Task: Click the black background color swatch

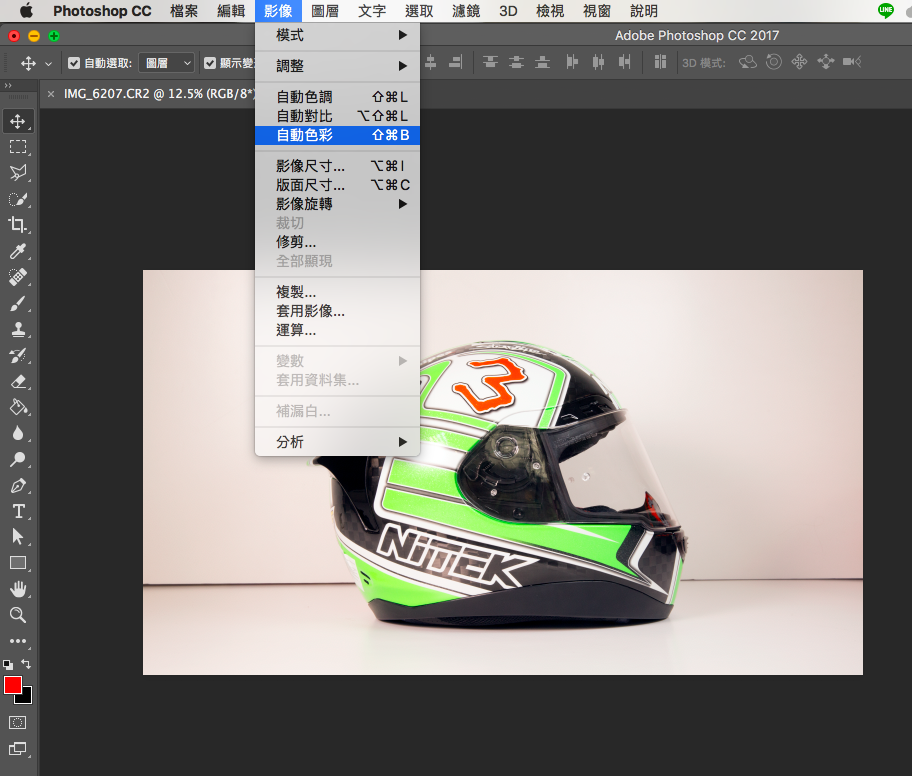Action: click(27, 697)
